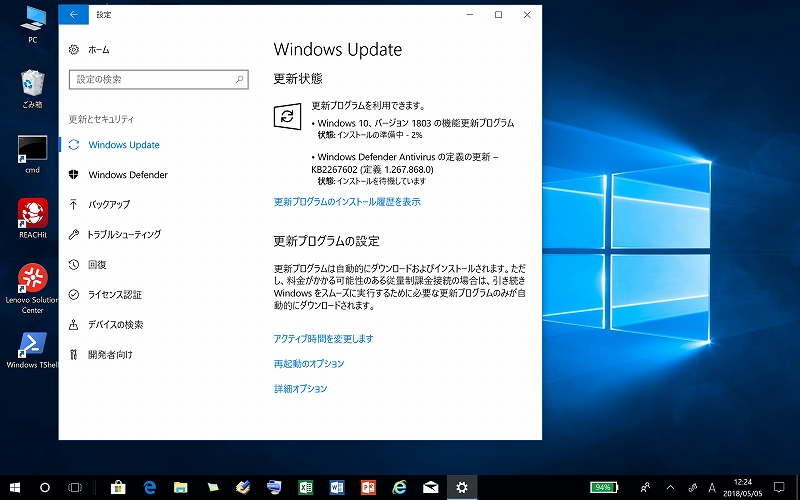Screen dimensions: 800x500
Task: Open the 詳細オプション link
Action: (x=300, y=389)
